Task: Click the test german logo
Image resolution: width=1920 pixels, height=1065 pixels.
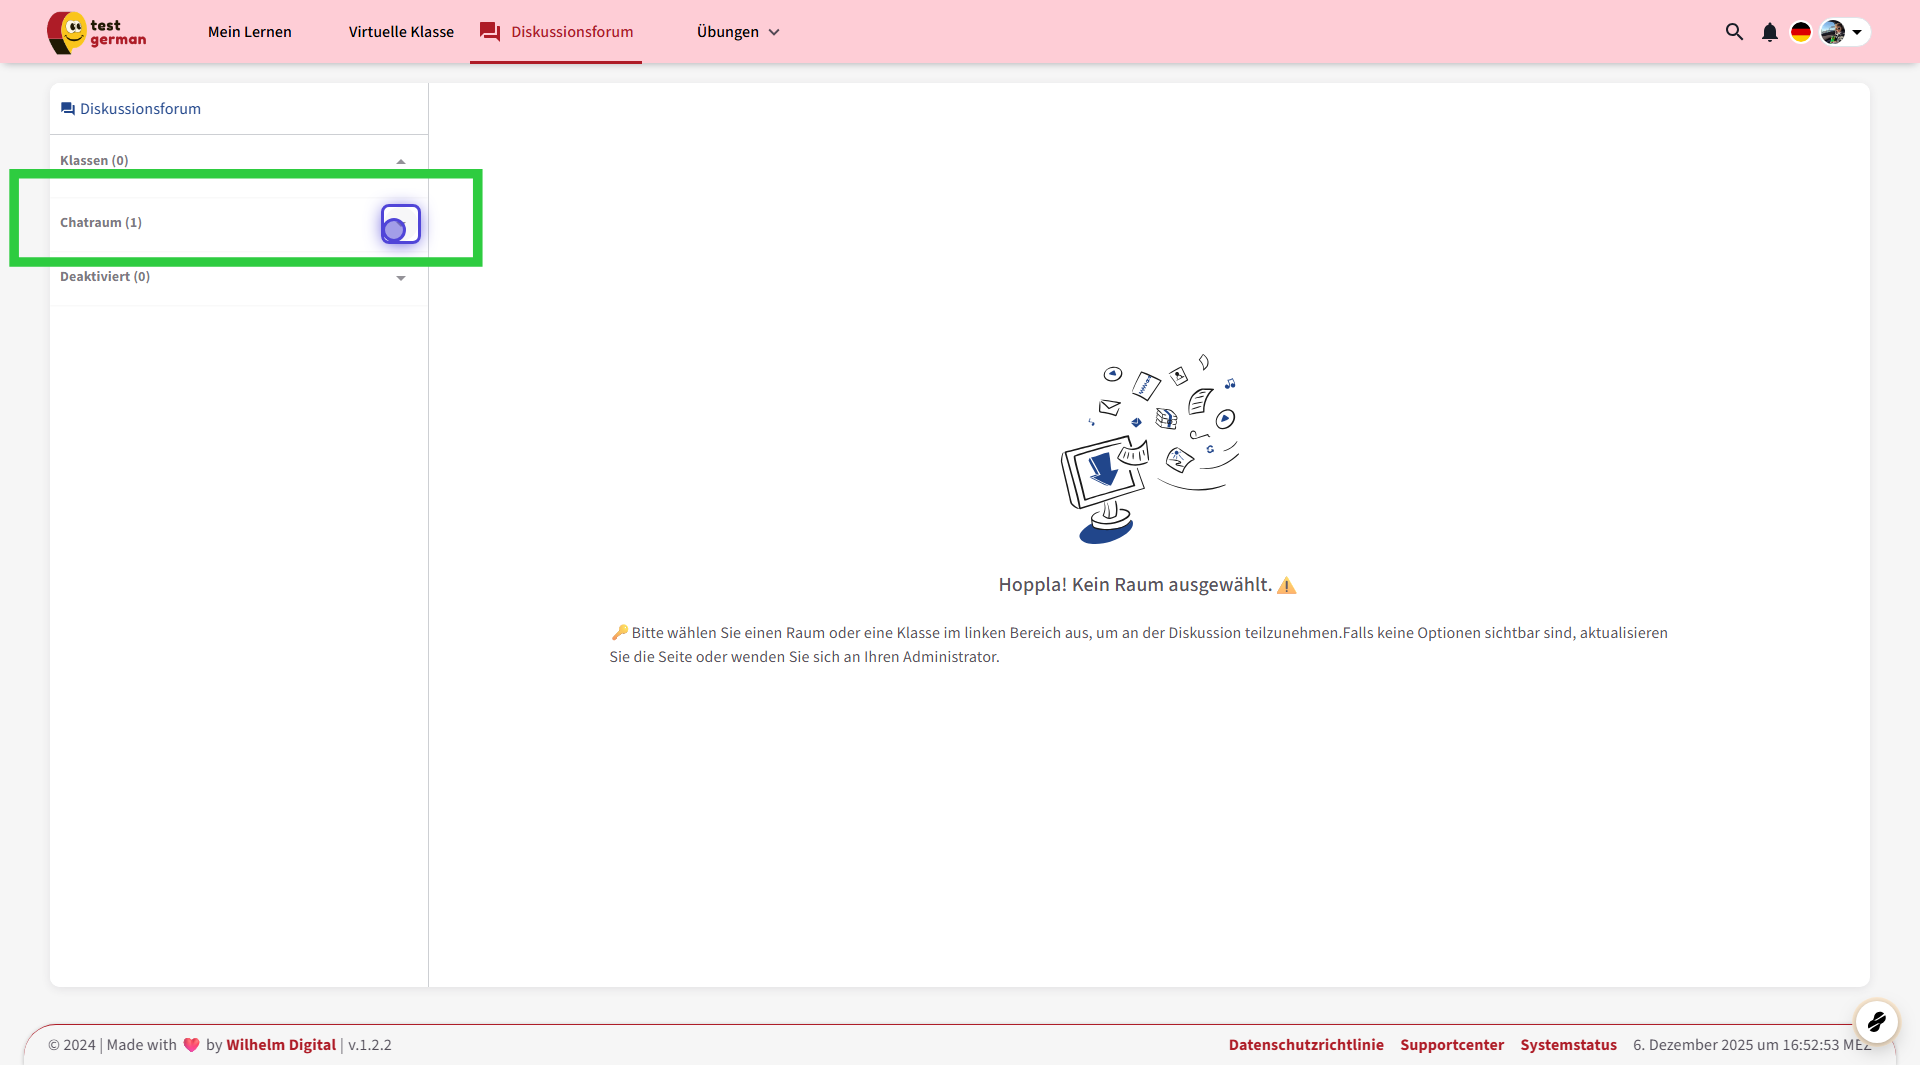Action: coord(97,32)
